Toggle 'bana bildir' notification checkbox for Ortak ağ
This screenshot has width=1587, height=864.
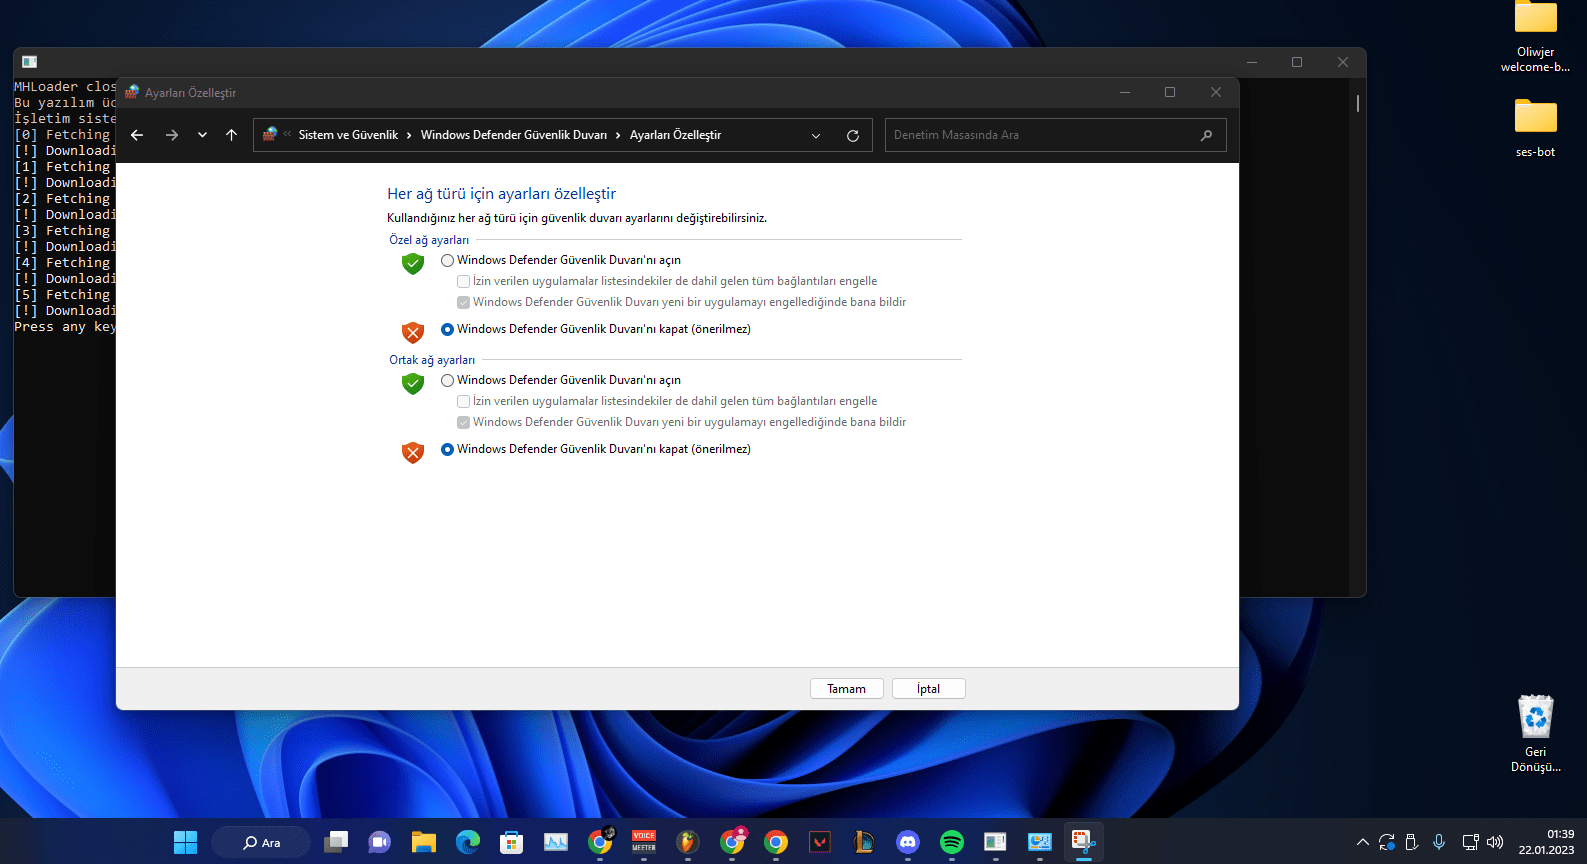click(463, 422)
